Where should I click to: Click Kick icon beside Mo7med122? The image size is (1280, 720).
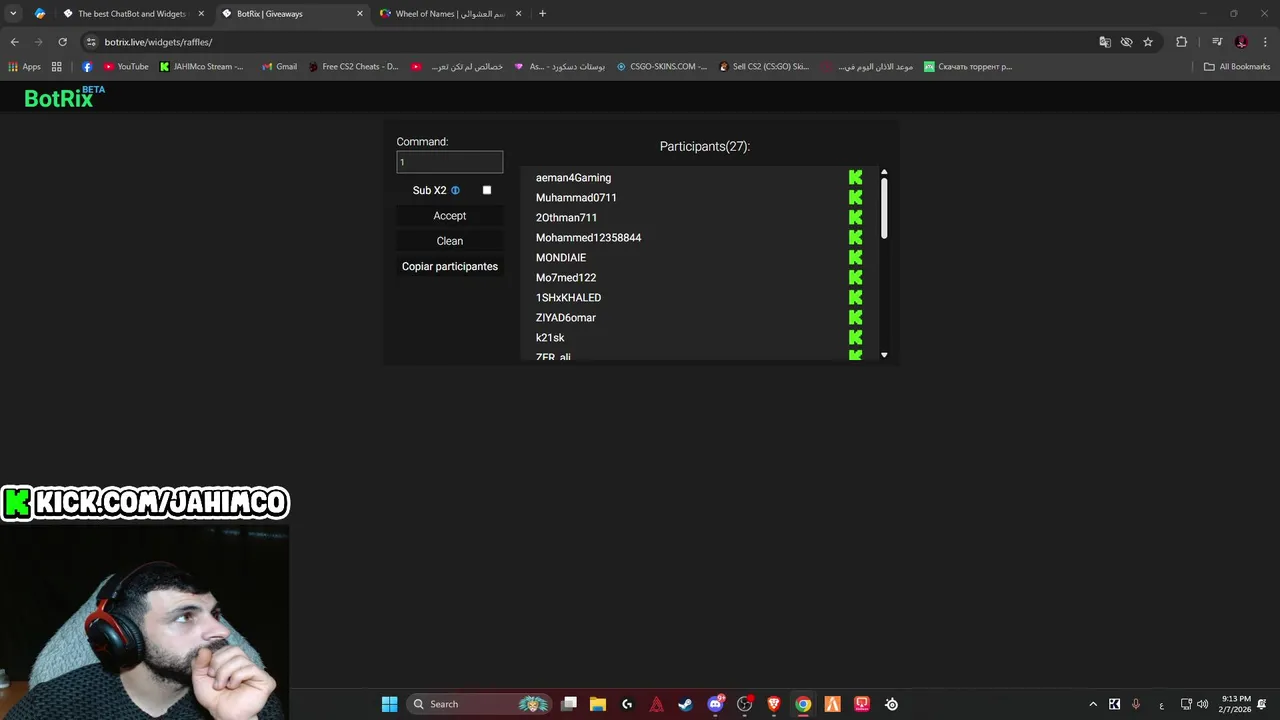coord(855,277)
